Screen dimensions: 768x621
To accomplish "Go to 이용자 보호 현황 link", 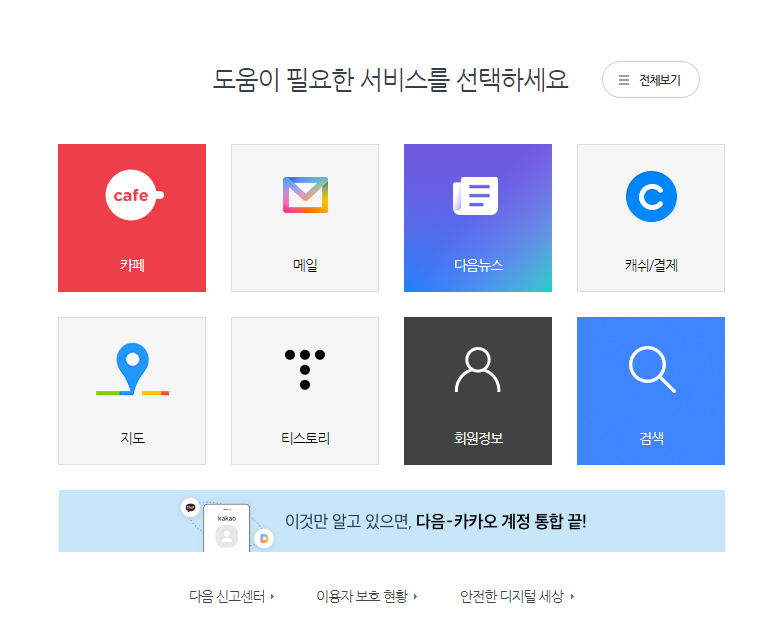I will 362,597.
